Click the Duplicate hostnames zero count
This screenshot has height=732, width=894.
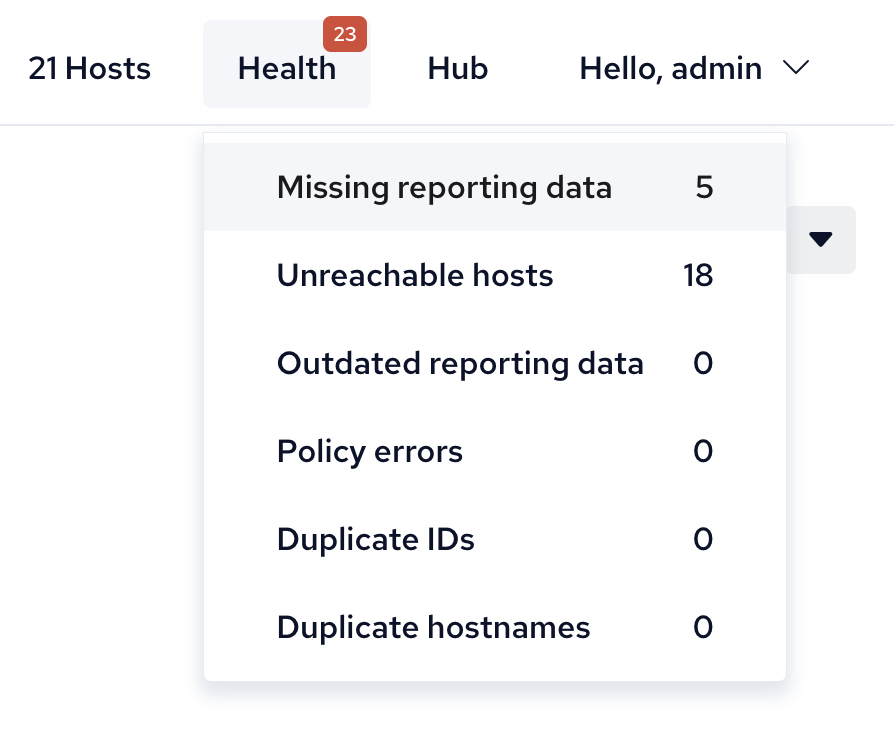pyautogui.click(x=703, y=628)
